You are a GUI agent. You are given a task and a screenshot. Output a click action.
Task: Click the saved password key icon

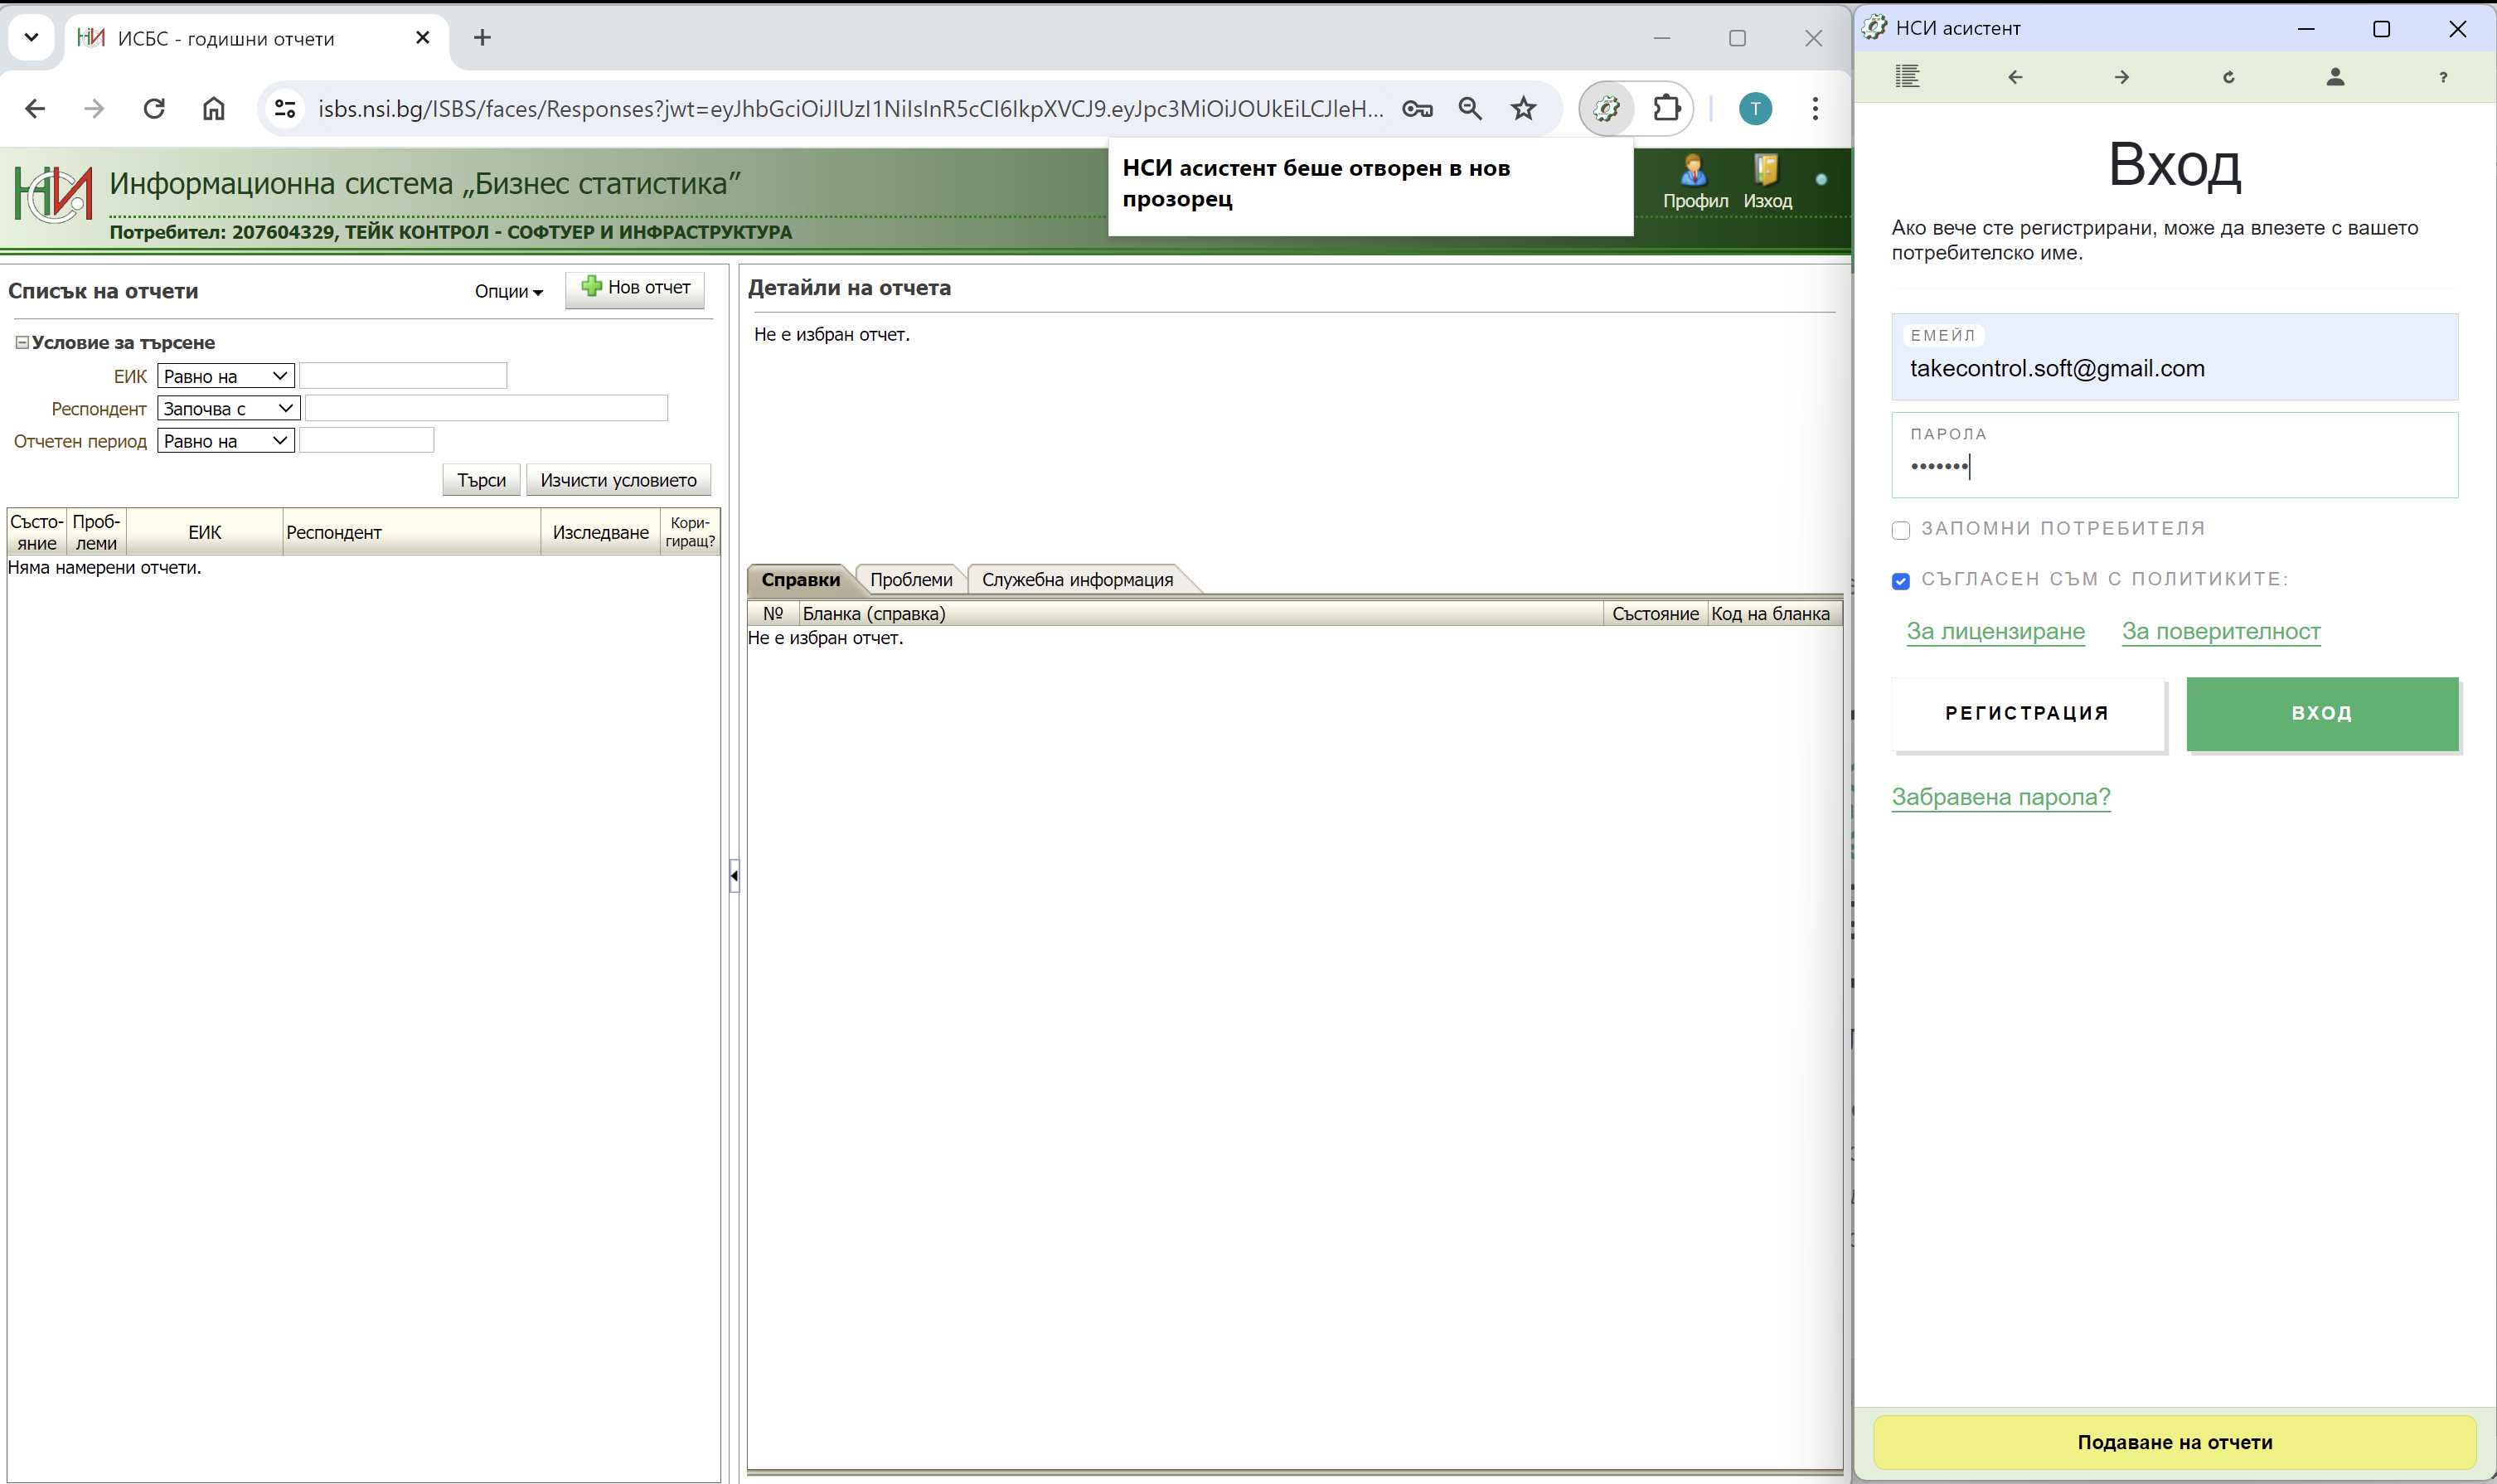[x=1417, y=108]
